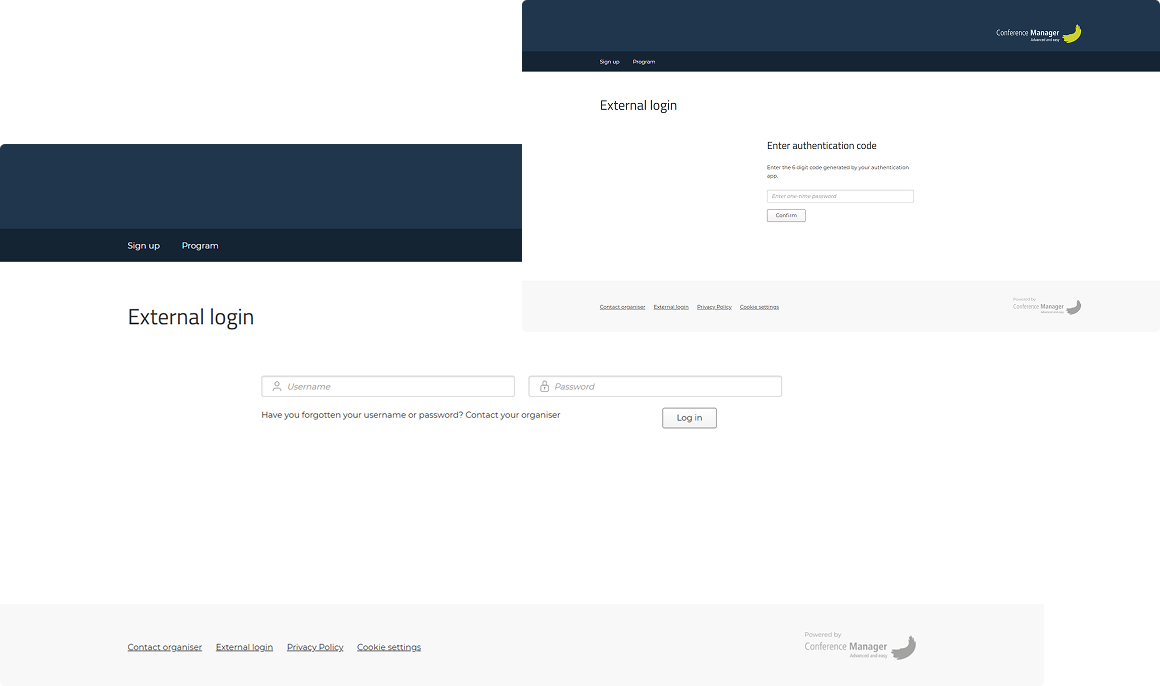
Task: Focus the Password input field
Action: click(655, 386)
